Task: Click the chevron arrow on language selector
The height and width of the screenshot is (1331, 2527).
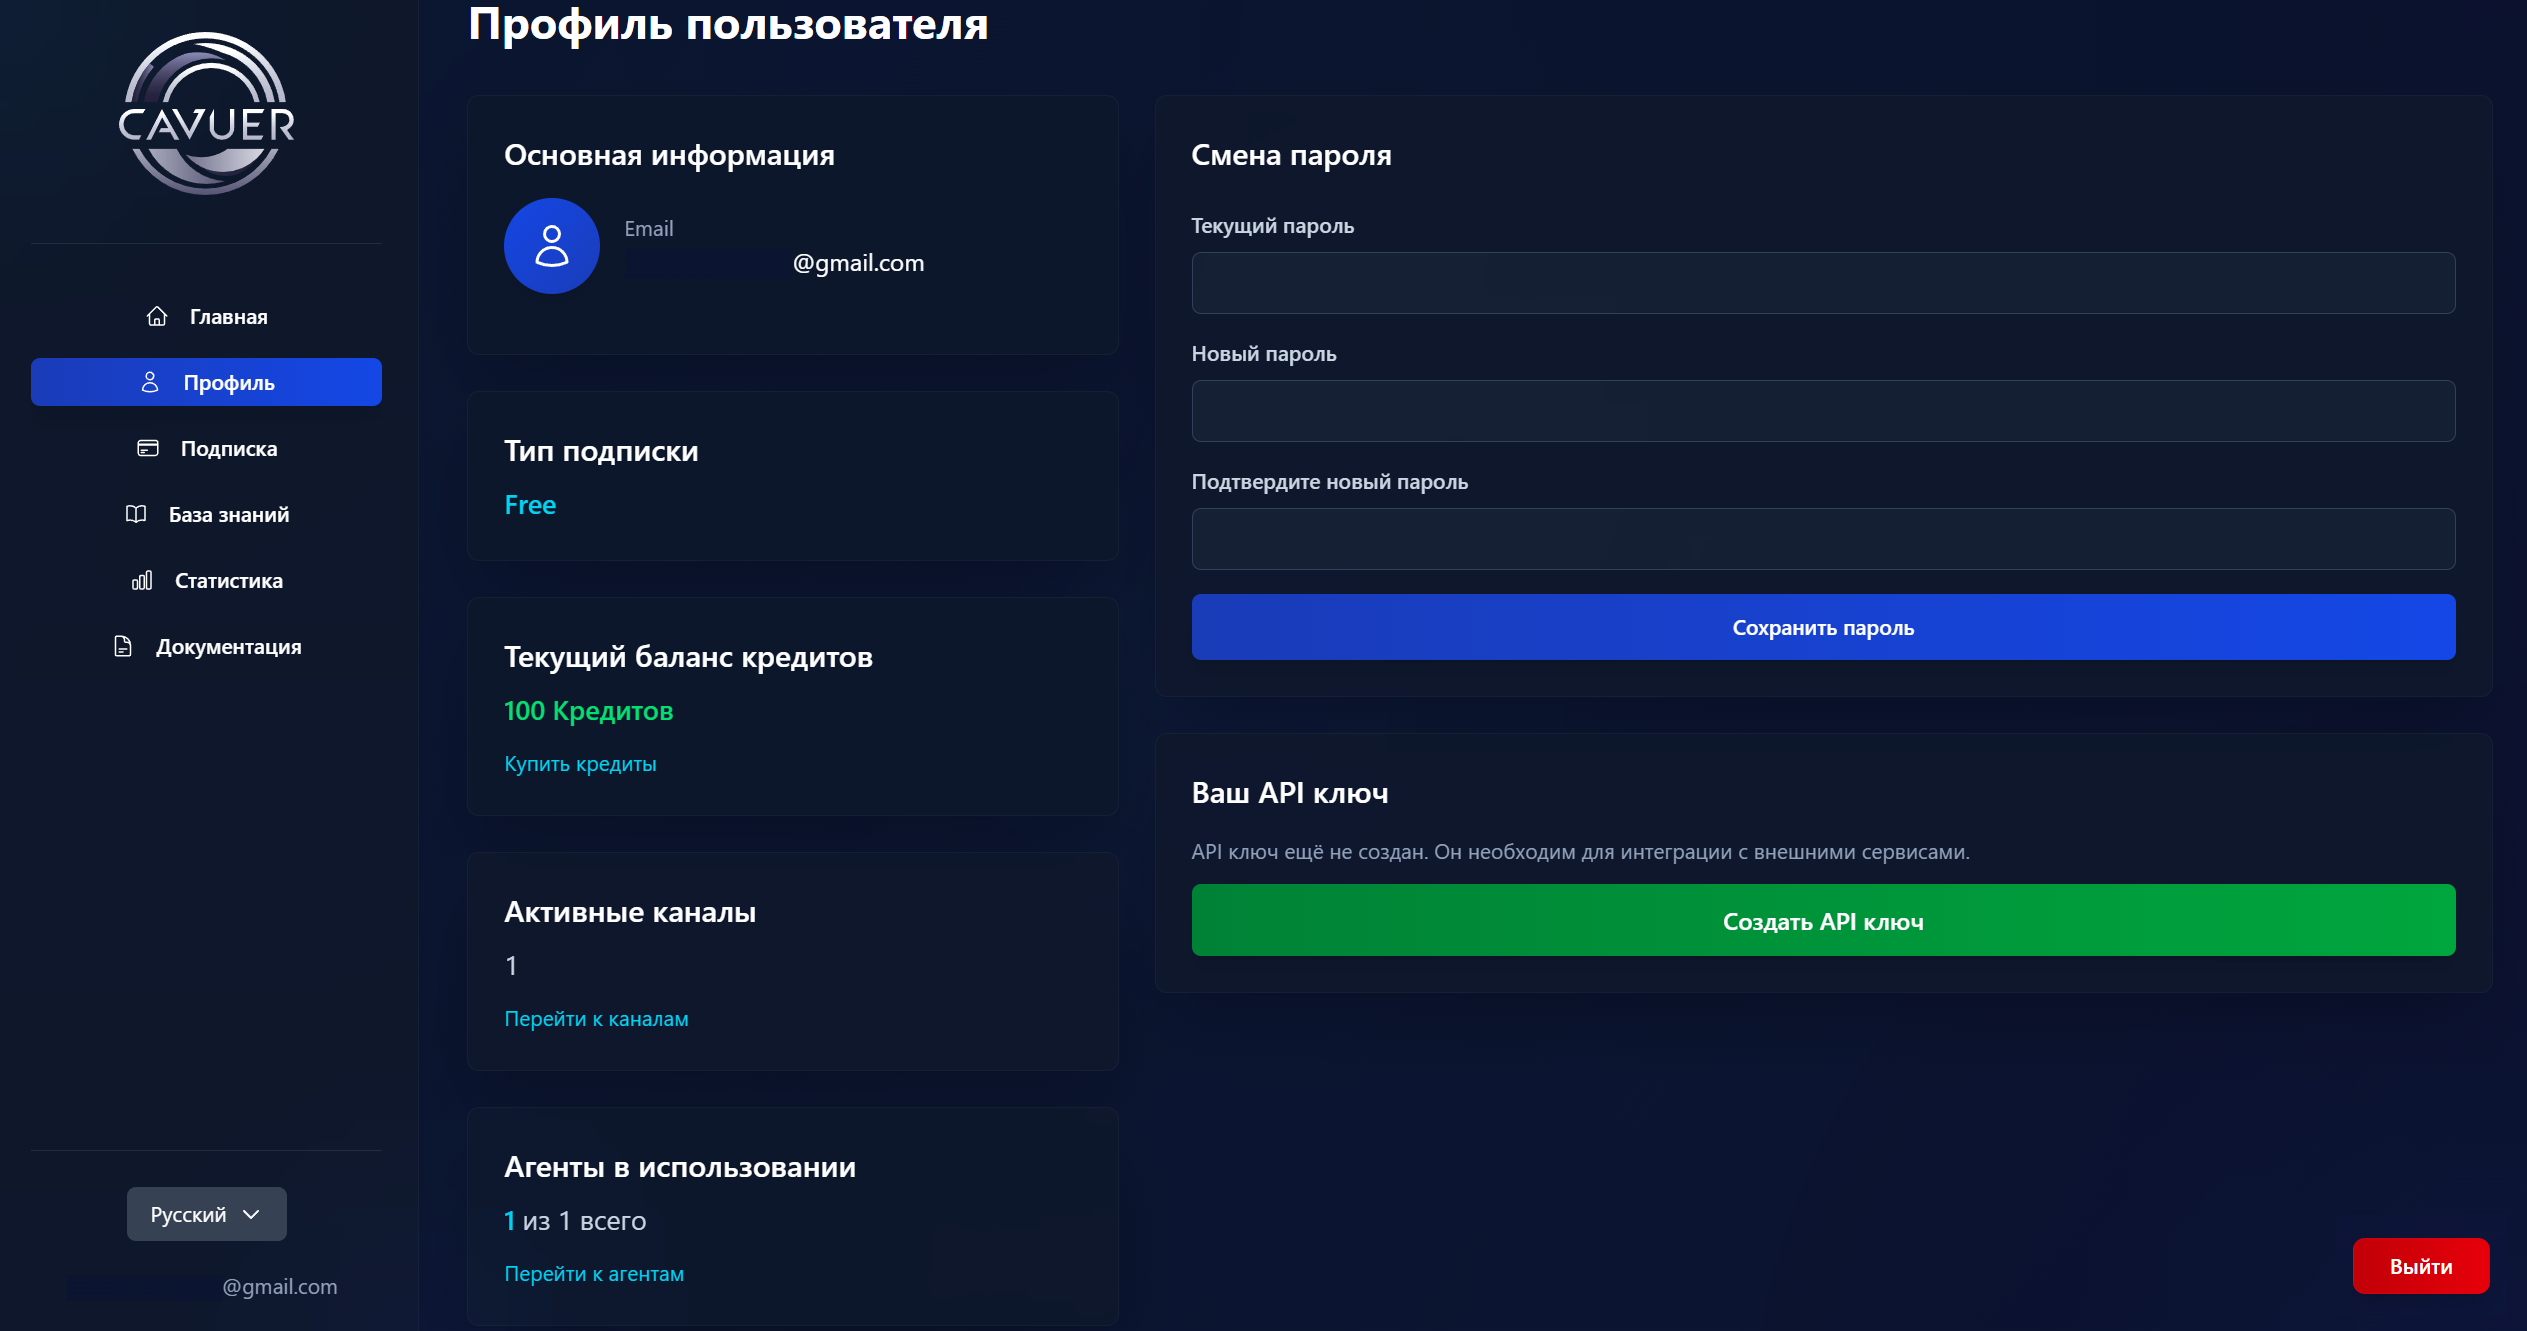Action: 252,1214
